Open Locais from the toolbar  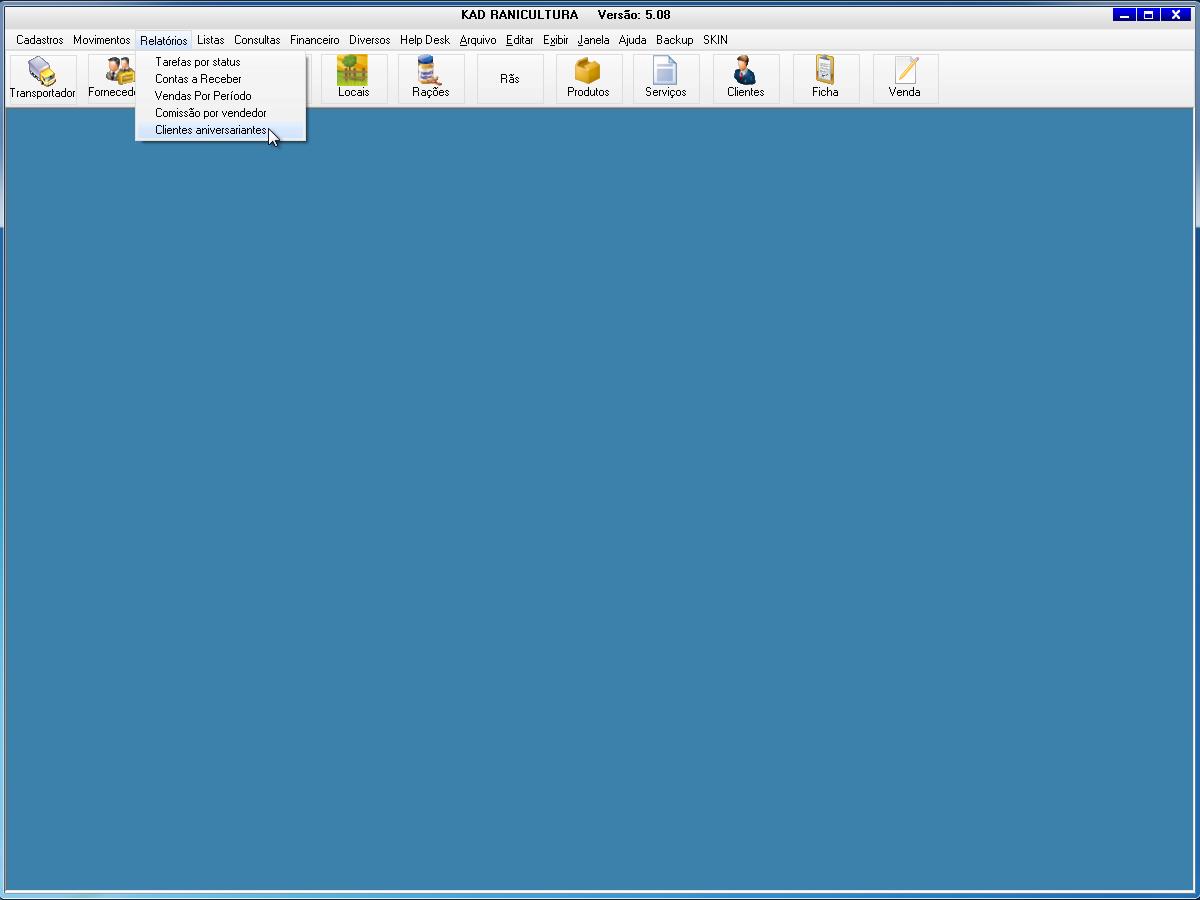point(353,79)
